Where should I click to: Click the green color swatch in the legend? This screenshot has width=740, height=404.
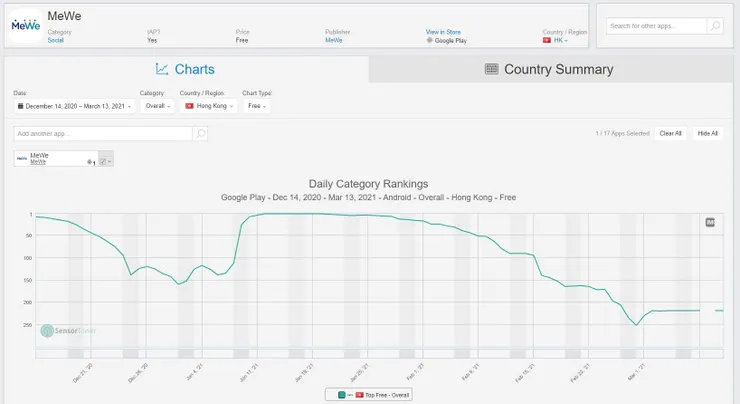click(x=339, y=395)
